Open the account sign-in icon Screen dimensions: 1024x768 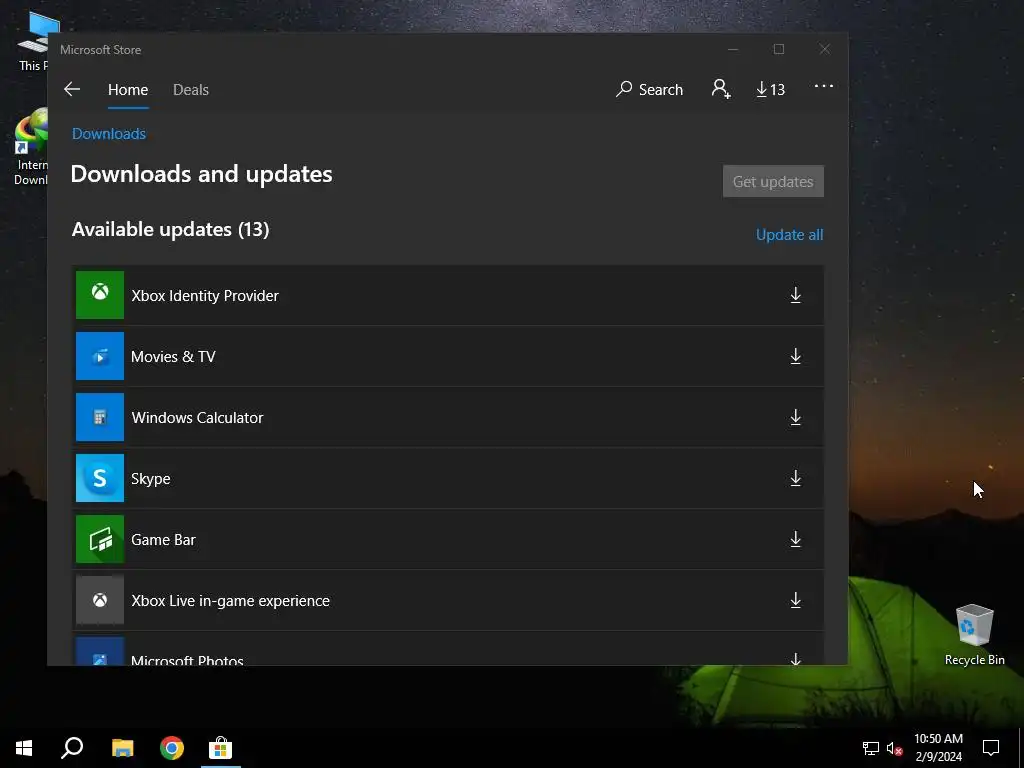(721, 89)
